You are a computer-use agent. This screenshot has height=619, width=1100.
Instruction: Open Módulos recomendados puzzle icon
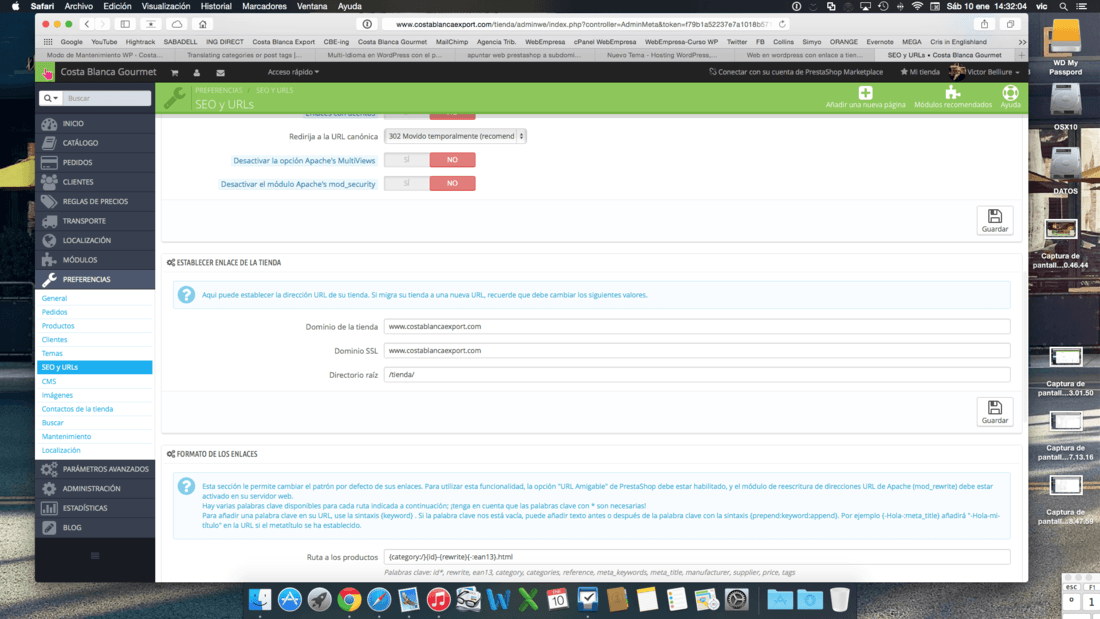[x=952, y=93]
